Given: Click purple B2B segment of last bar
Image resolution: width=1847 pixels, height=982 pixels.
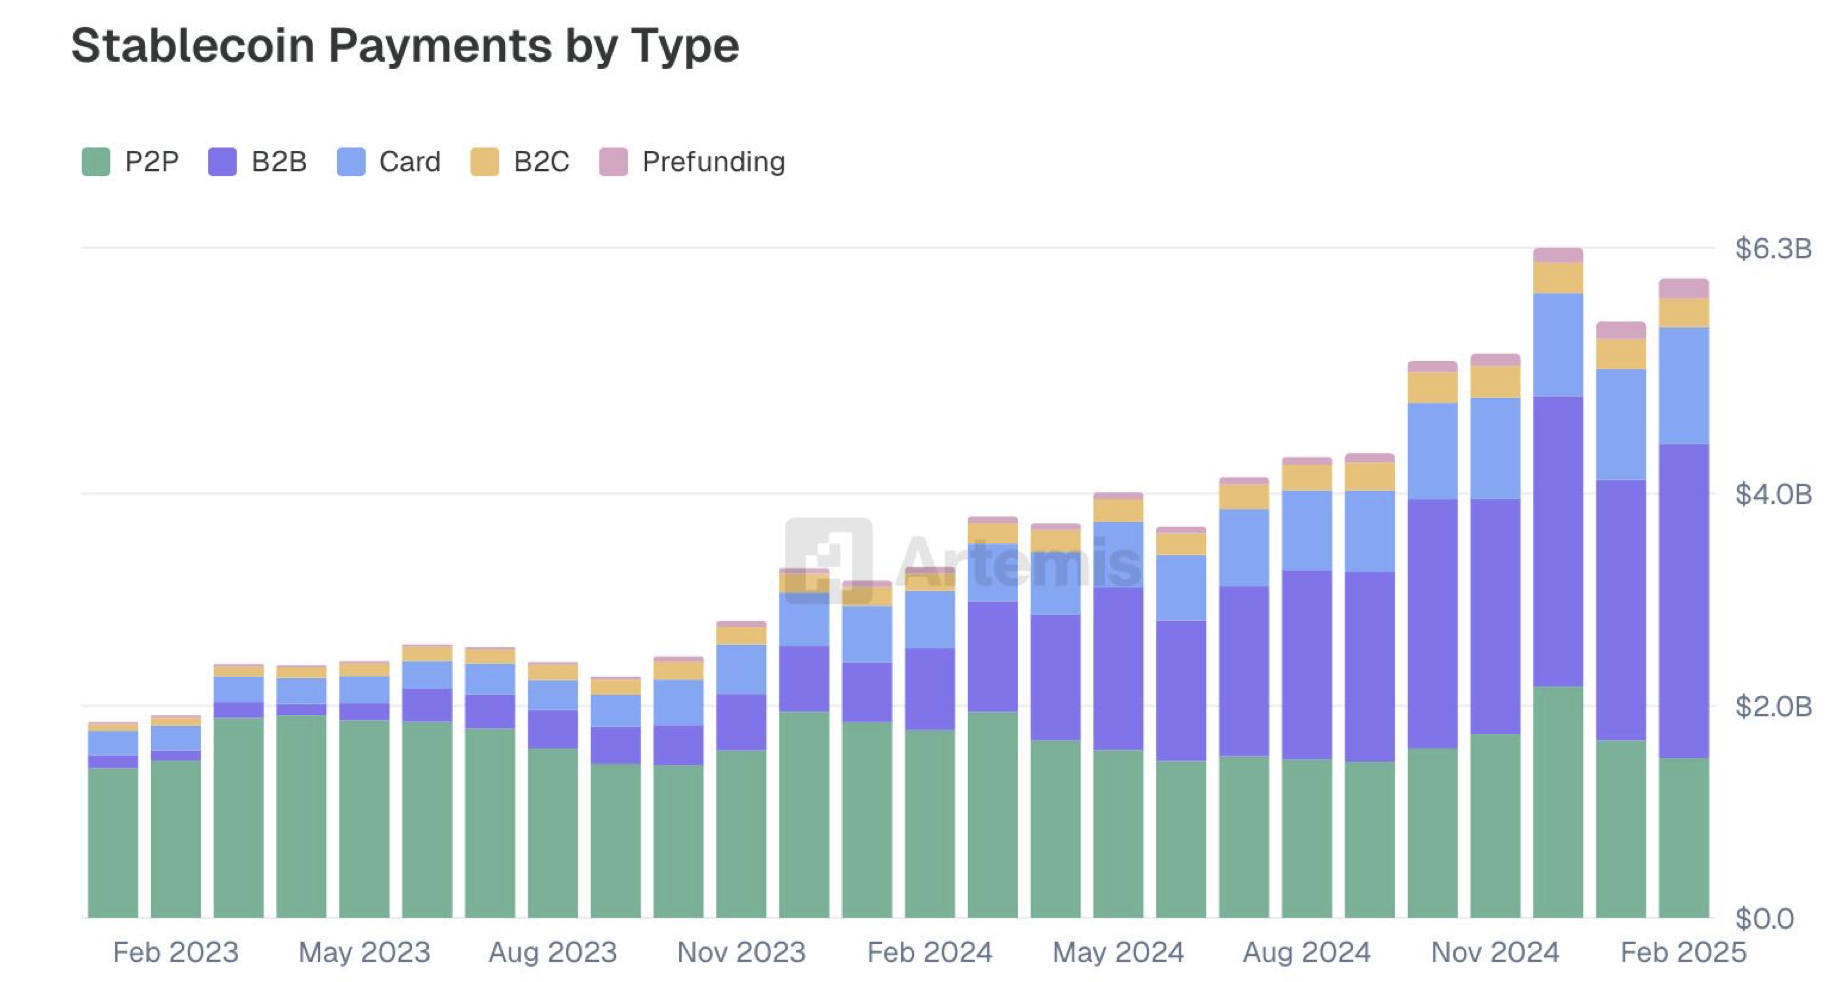Looking at the screenshot, I should pos(1684,600).
